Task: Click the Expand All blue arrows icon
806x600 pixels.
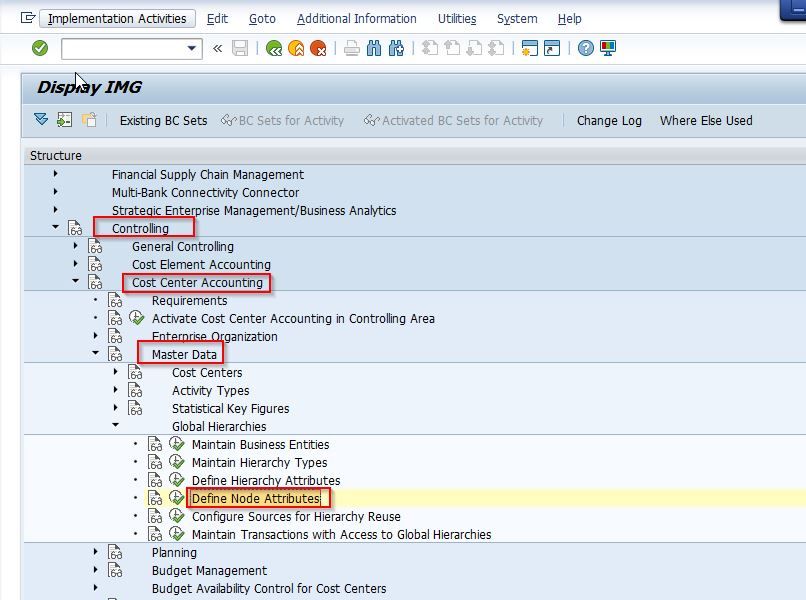Action: pos(41,120)
